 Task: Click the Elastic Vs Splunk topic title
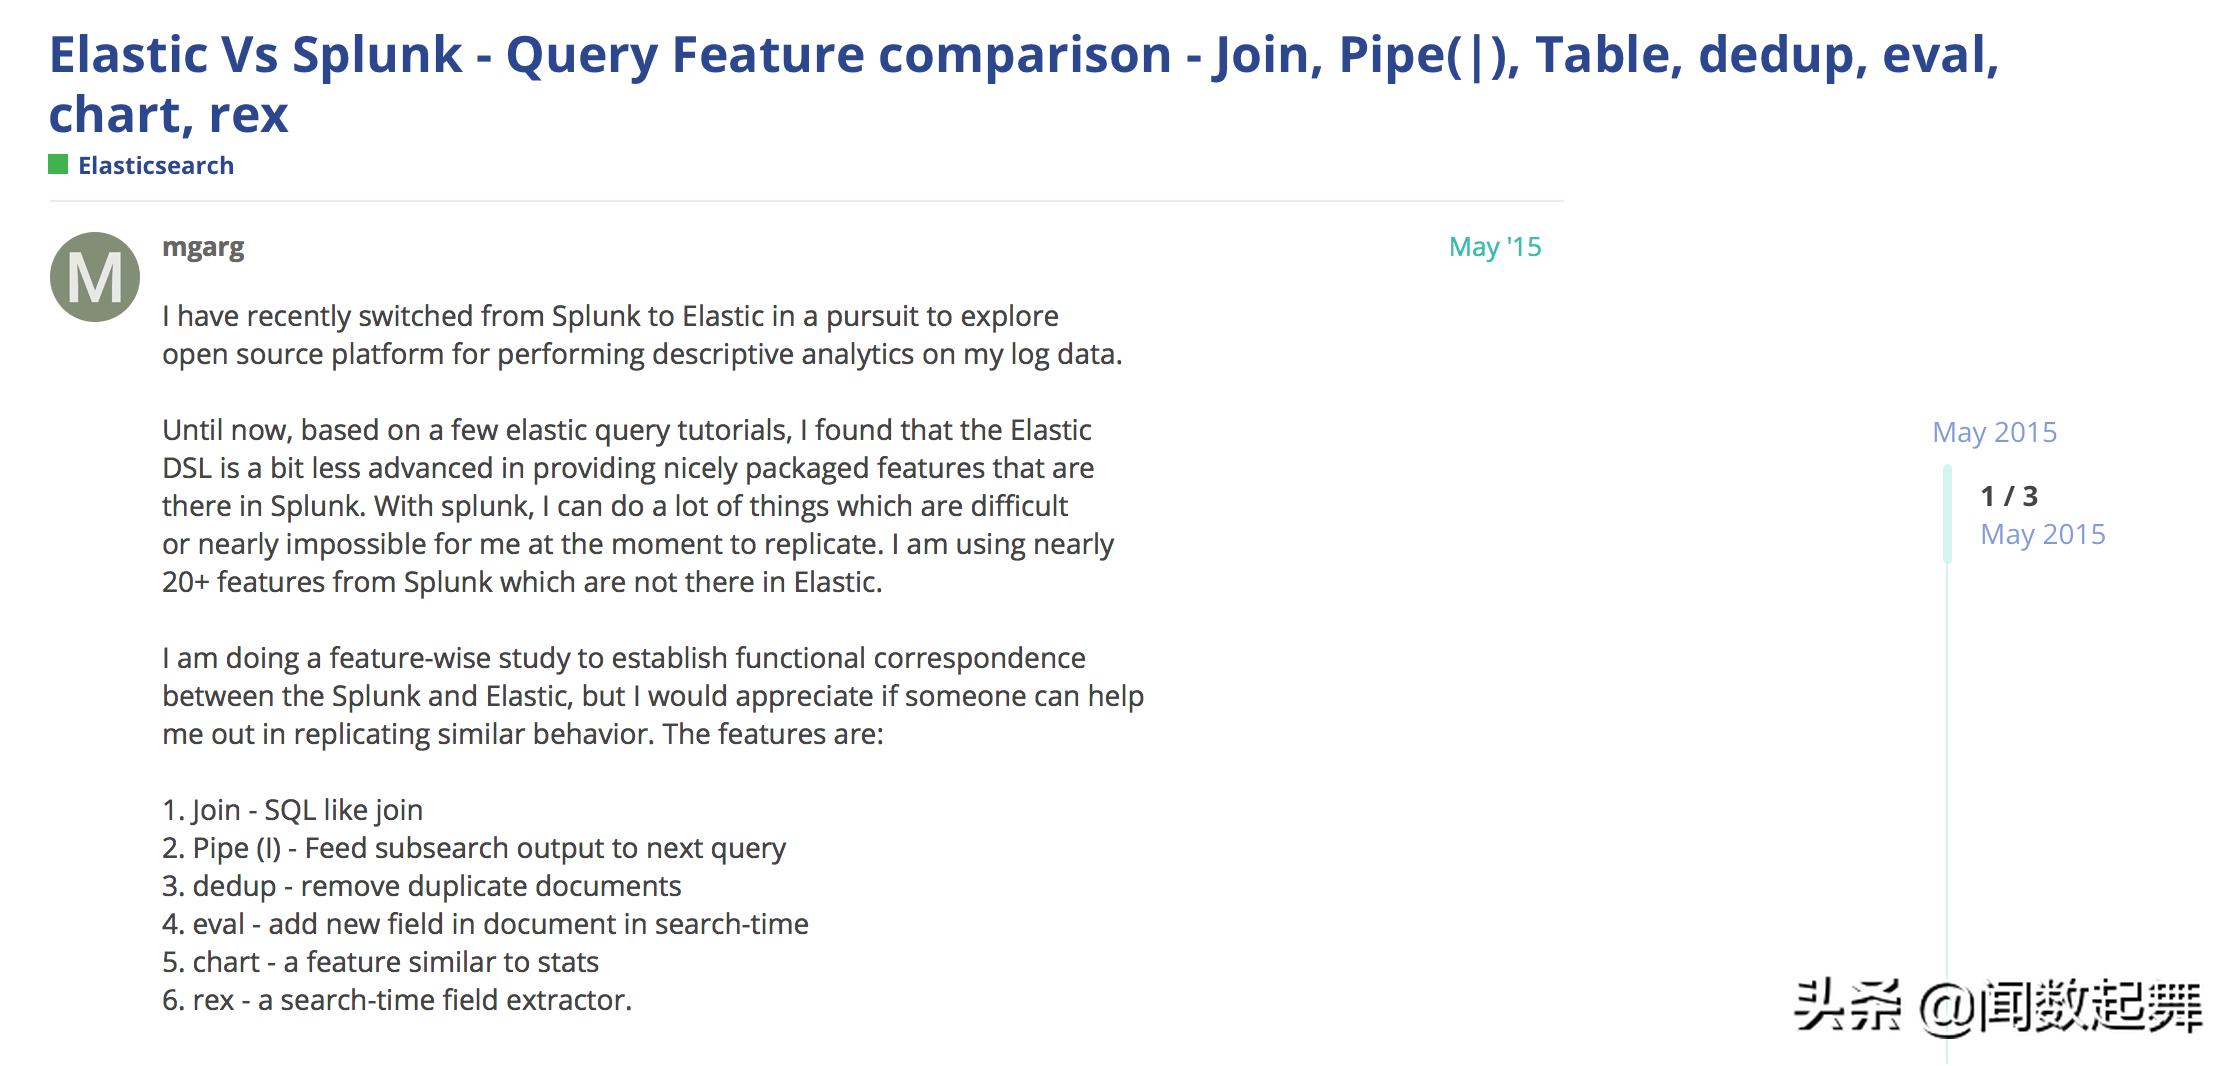coord(1024,84)
